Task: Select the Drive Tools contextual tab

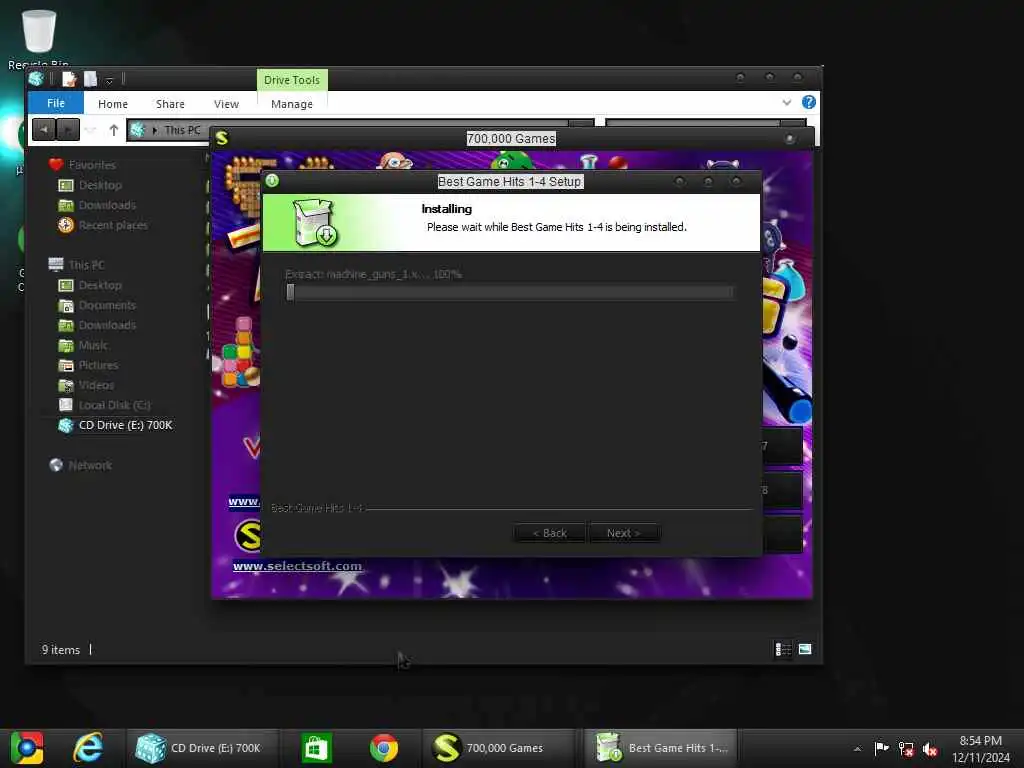Action: (x=292, y=80)
